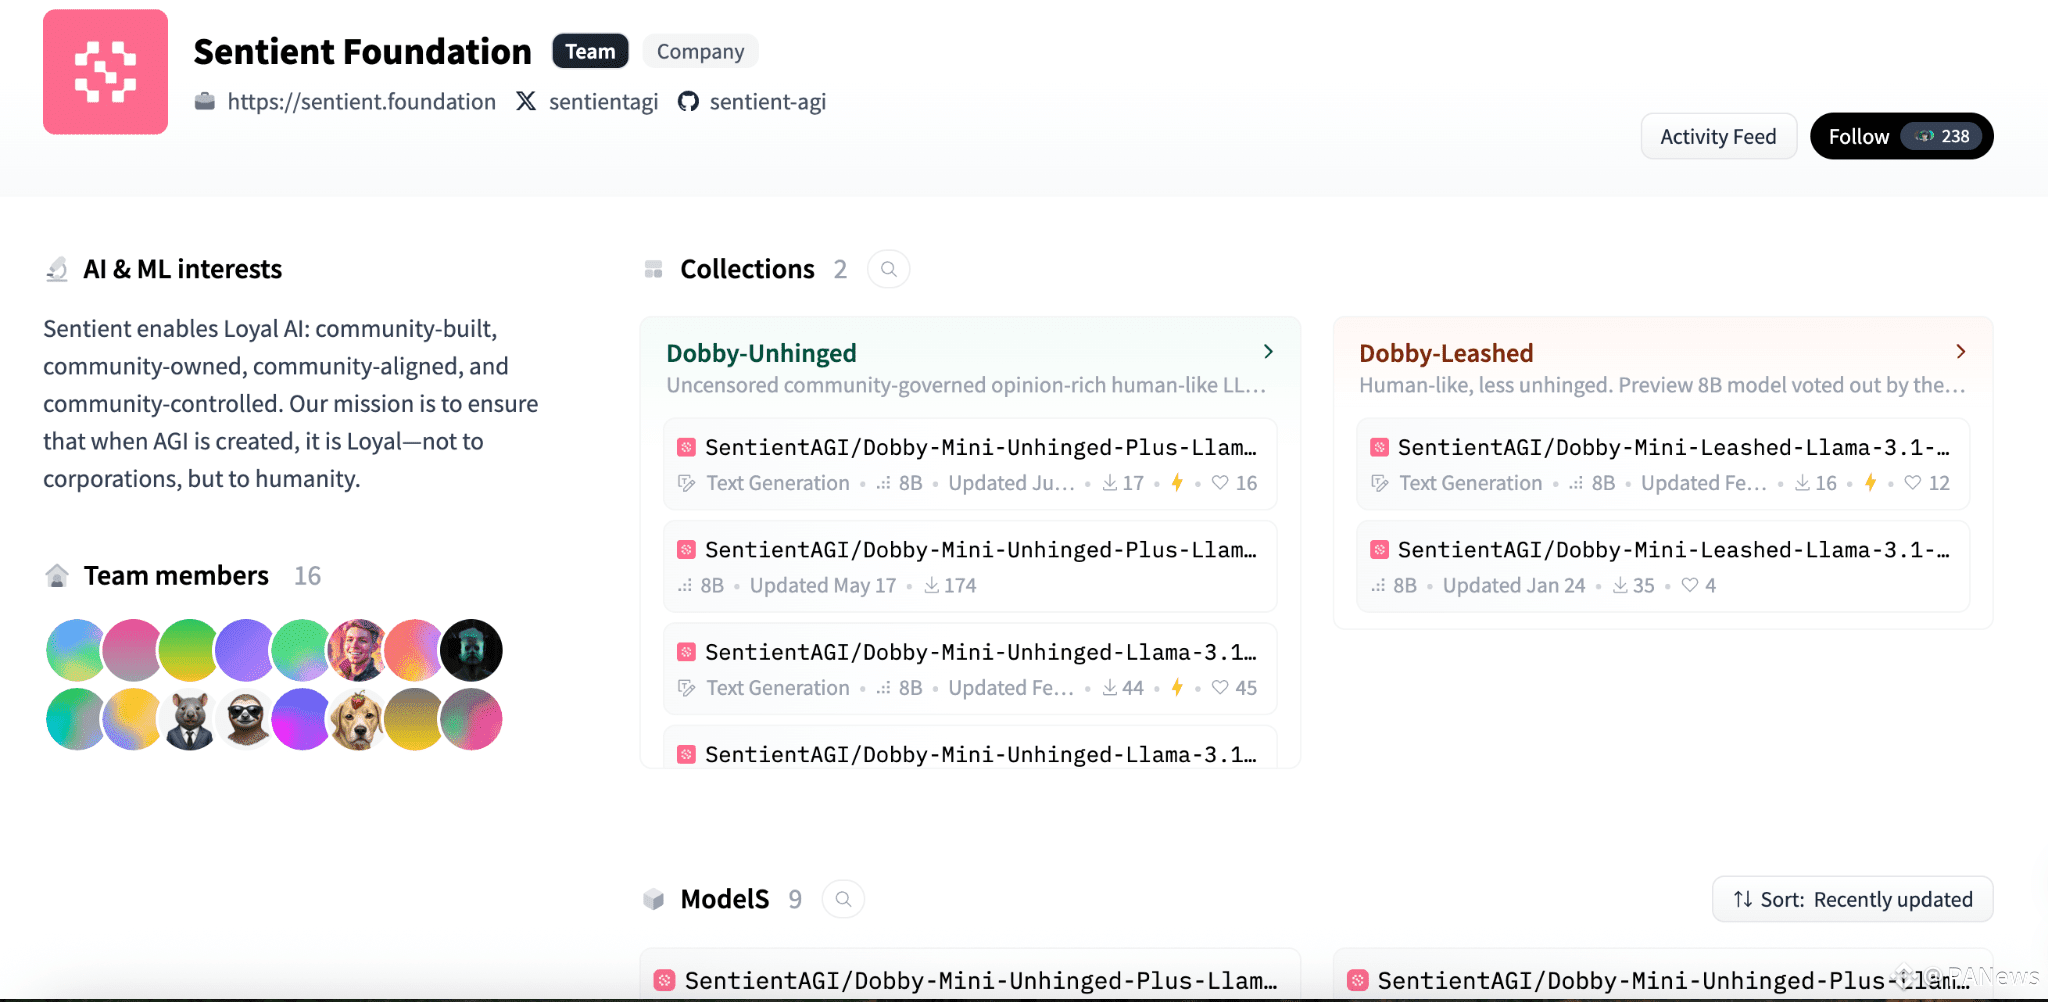This screenshot has width=2048, height=1002.
Task: Open the search icon next to Models
Action: click(843, 899)
